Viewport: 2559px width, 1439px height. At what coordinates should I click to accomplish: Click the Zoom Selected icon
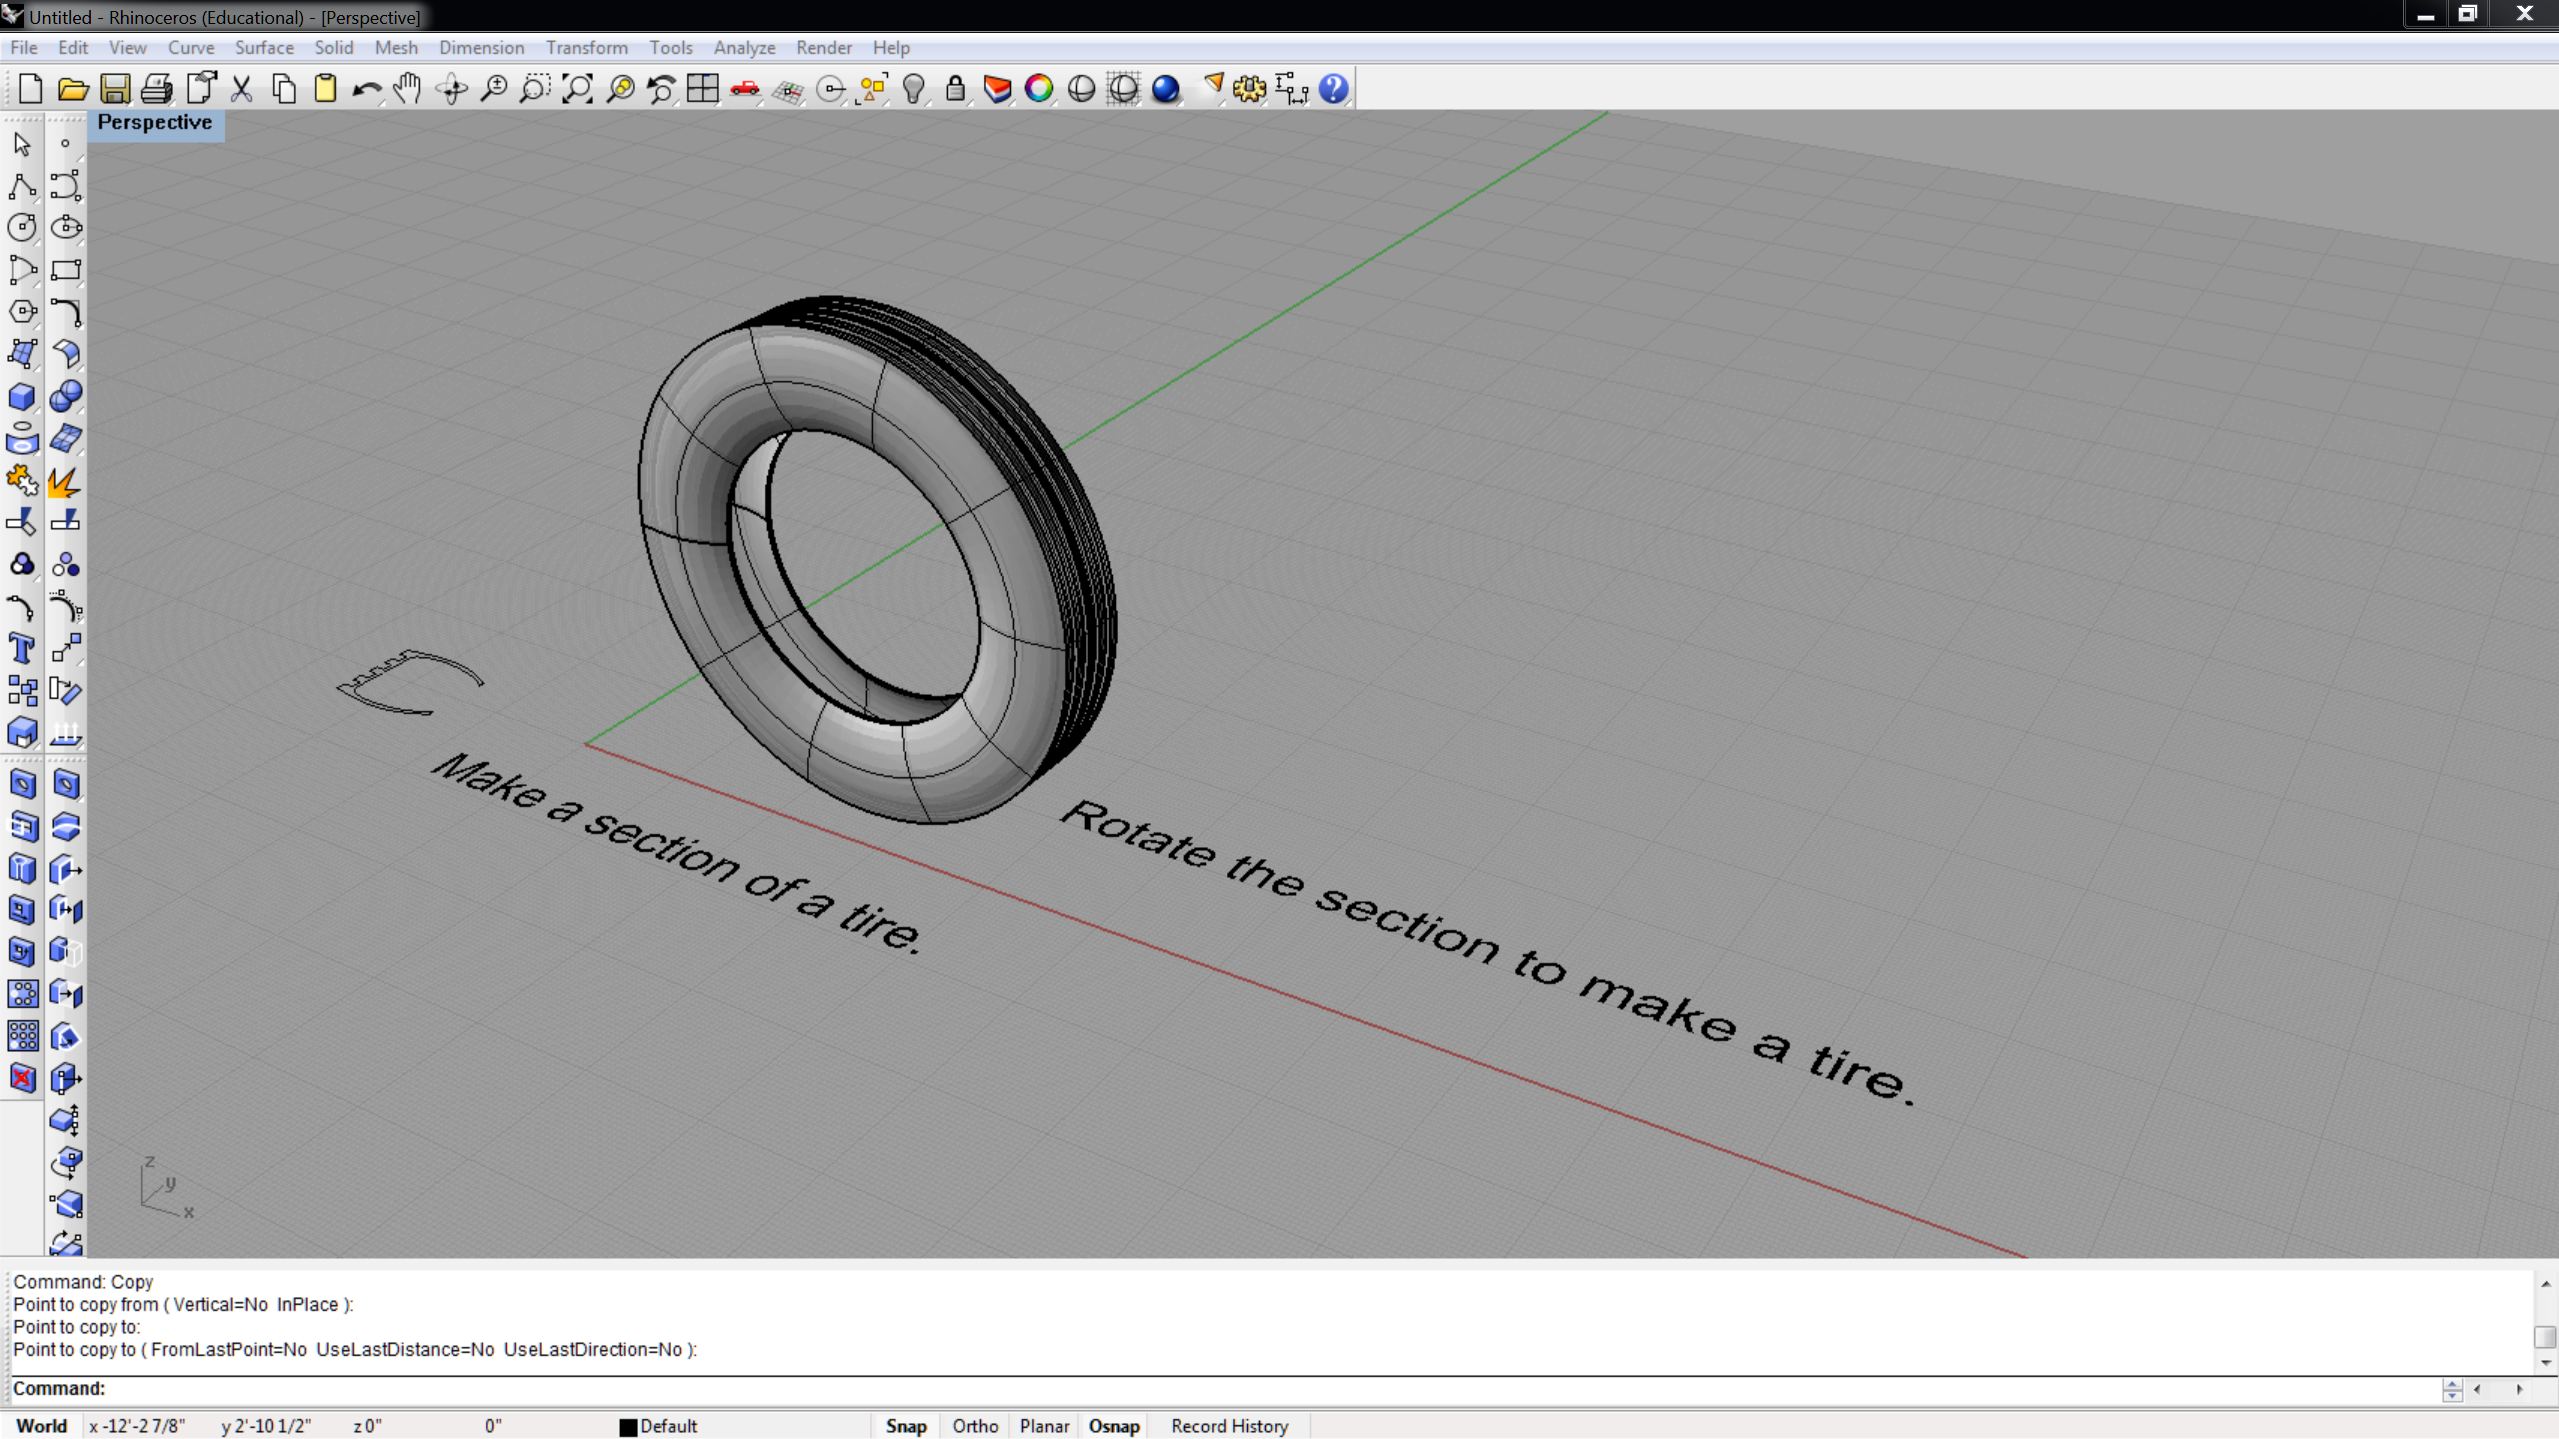click(x=620, y=89)
